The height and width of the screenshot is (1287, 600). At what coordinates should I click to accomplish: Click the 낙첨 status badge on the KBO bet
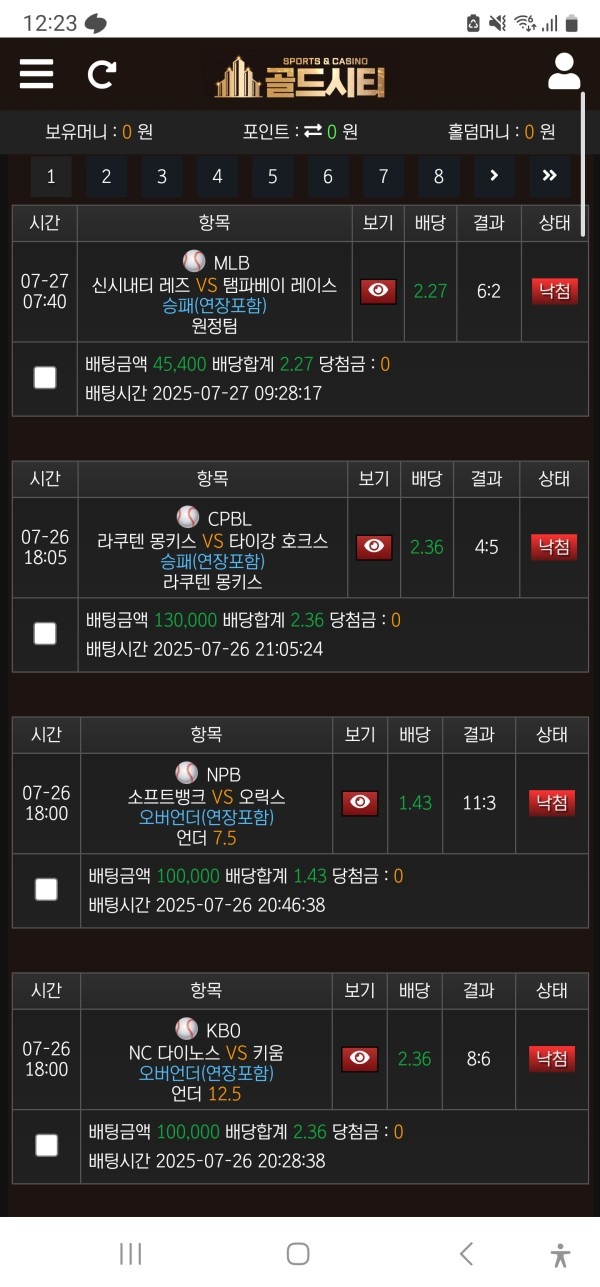(551, 1058)
